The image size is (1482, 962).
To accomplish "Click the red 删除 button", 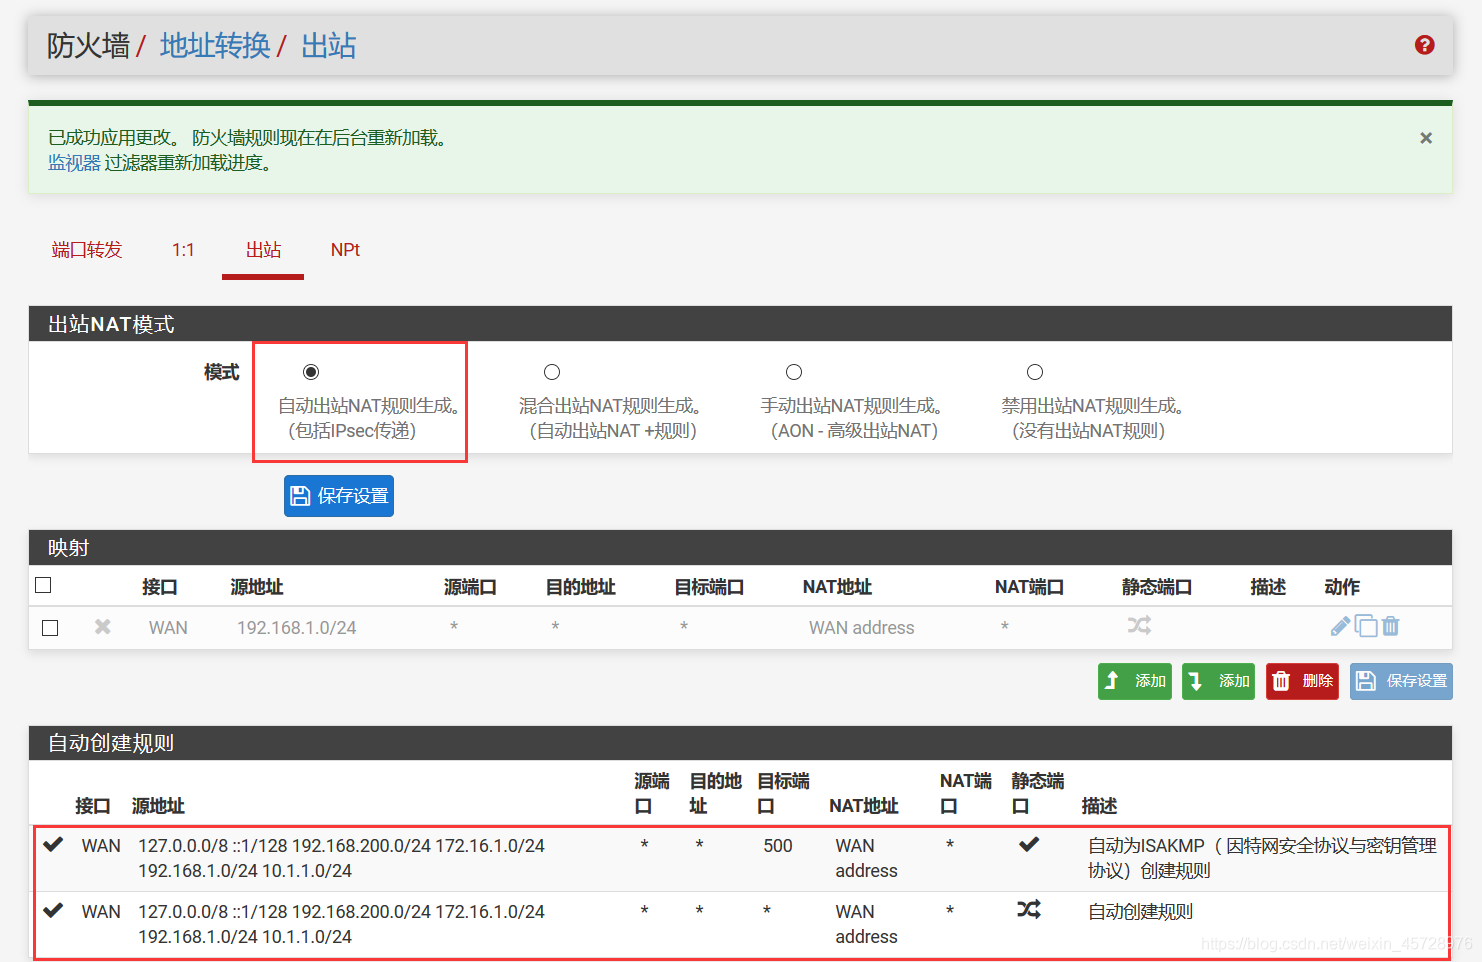I will point(1302,681).
